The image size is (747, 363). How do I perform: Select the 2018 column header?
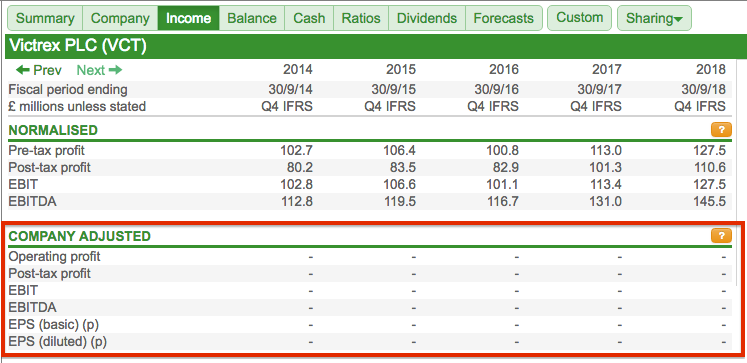click(711, 70)
